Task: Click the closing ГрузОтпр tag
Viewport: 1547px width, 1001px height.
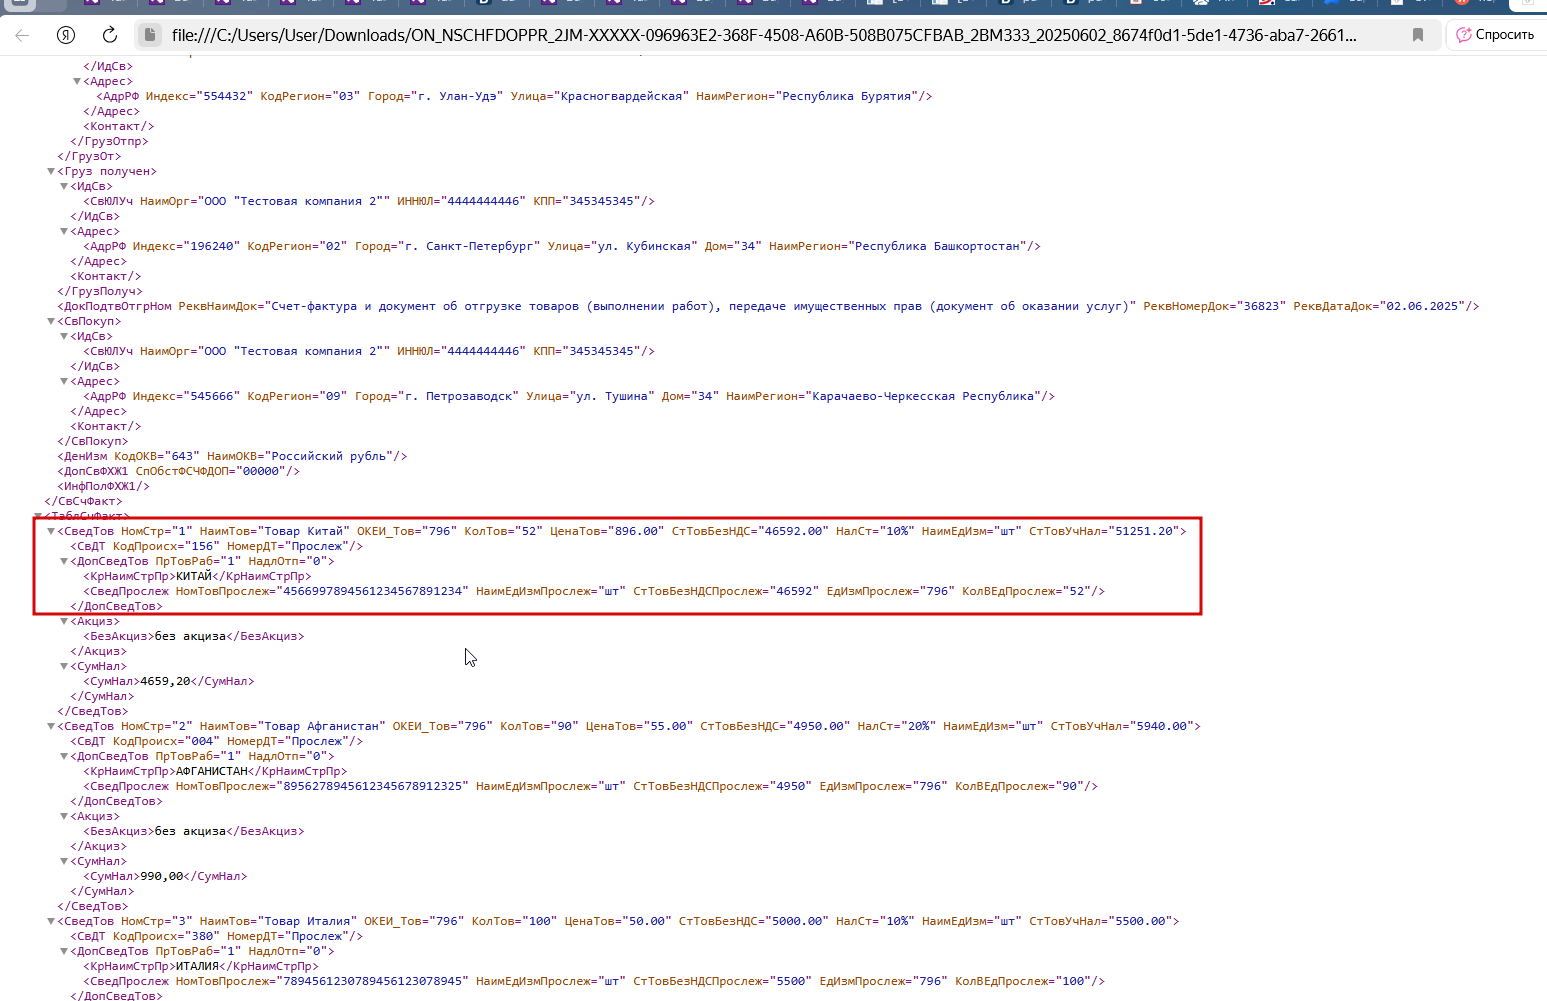Action: click(x=110, y=142)
